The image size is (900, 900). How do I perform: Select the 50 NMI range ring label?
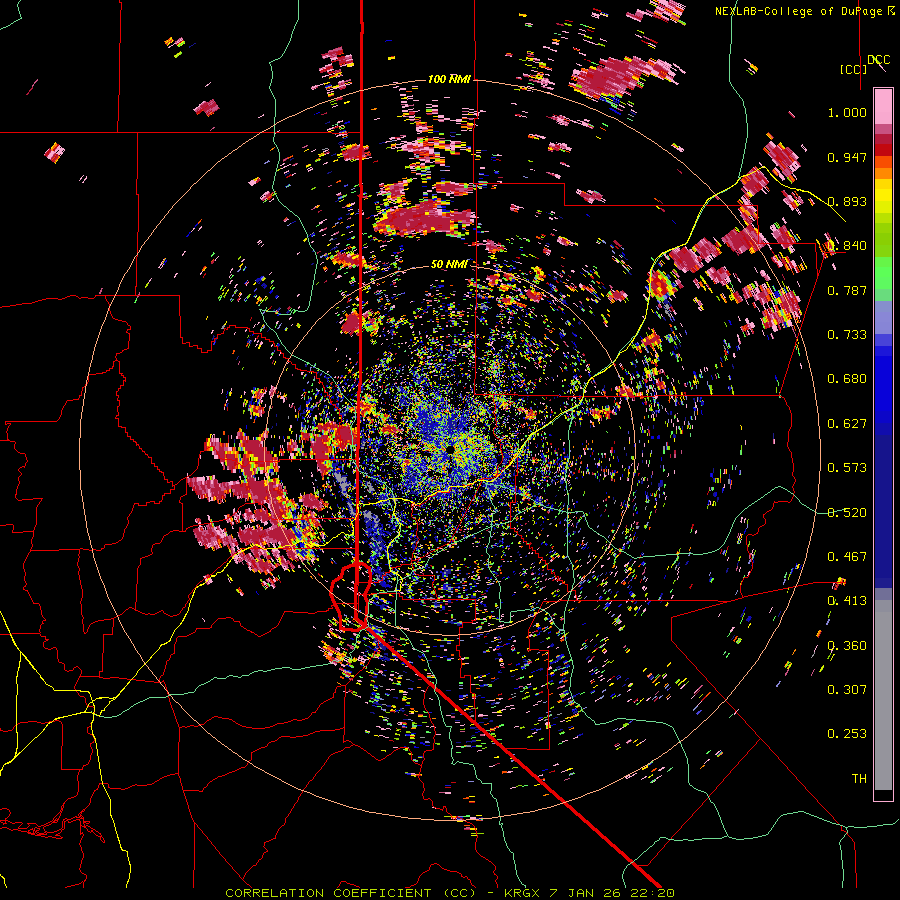[x=449, y=264]
